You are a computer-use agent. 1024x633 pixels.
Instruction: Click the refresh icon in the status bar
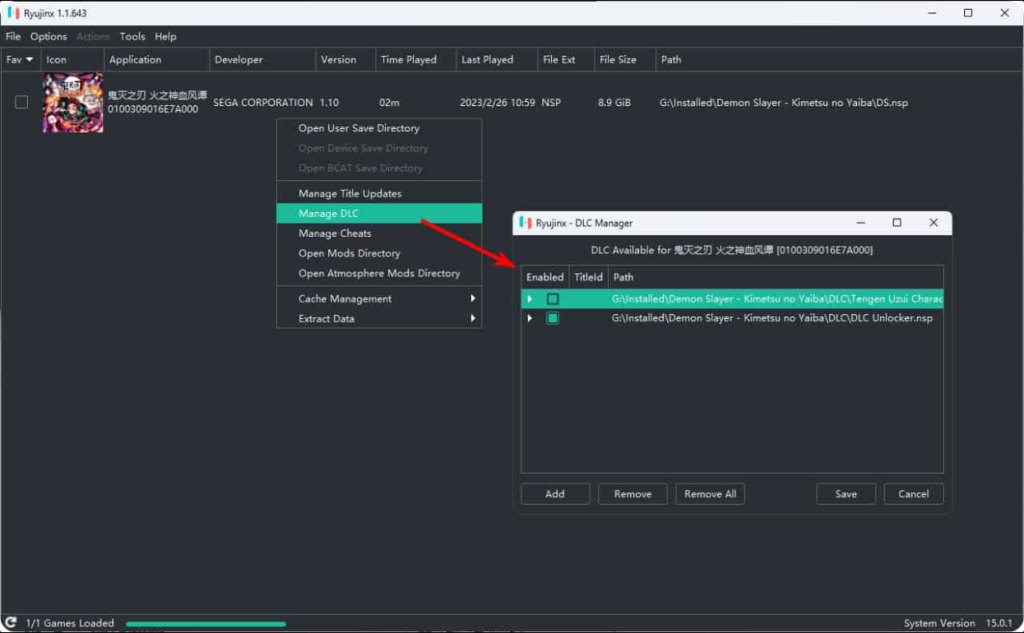click(11, 623)
